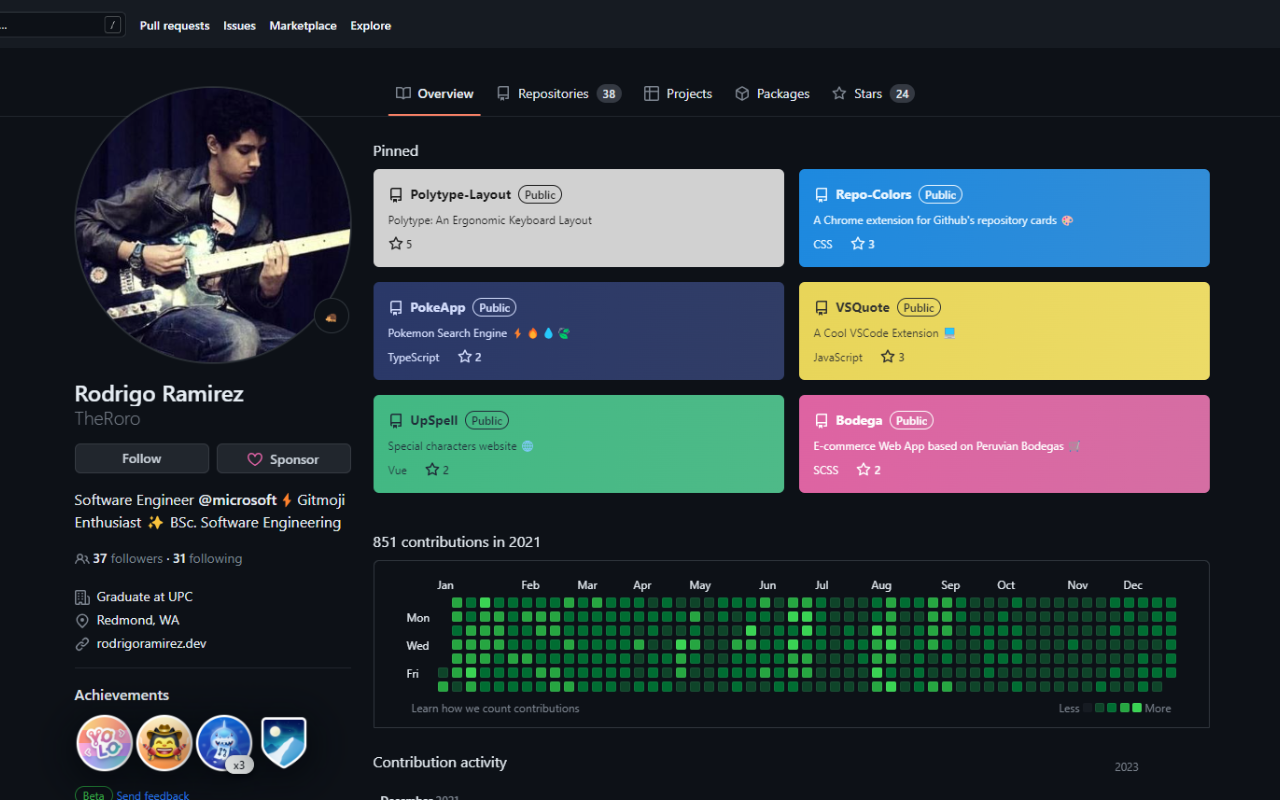Viewport: 1280px width, 800px height.
Task: Open the VSQuote repository link
Action: tap(863, 308)
